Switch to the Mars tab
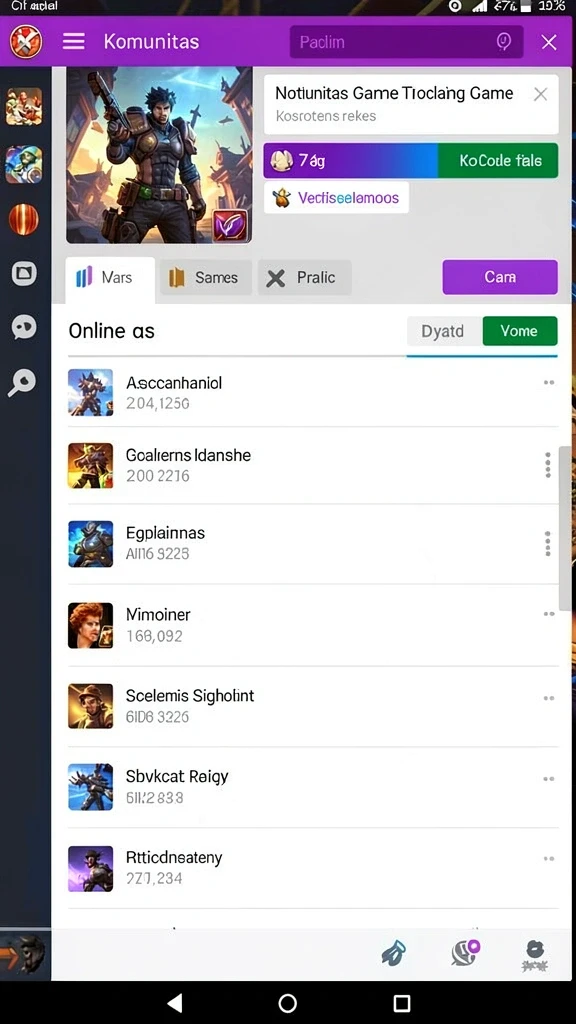The image size is (576, 1024). click(x=110, y=278)
